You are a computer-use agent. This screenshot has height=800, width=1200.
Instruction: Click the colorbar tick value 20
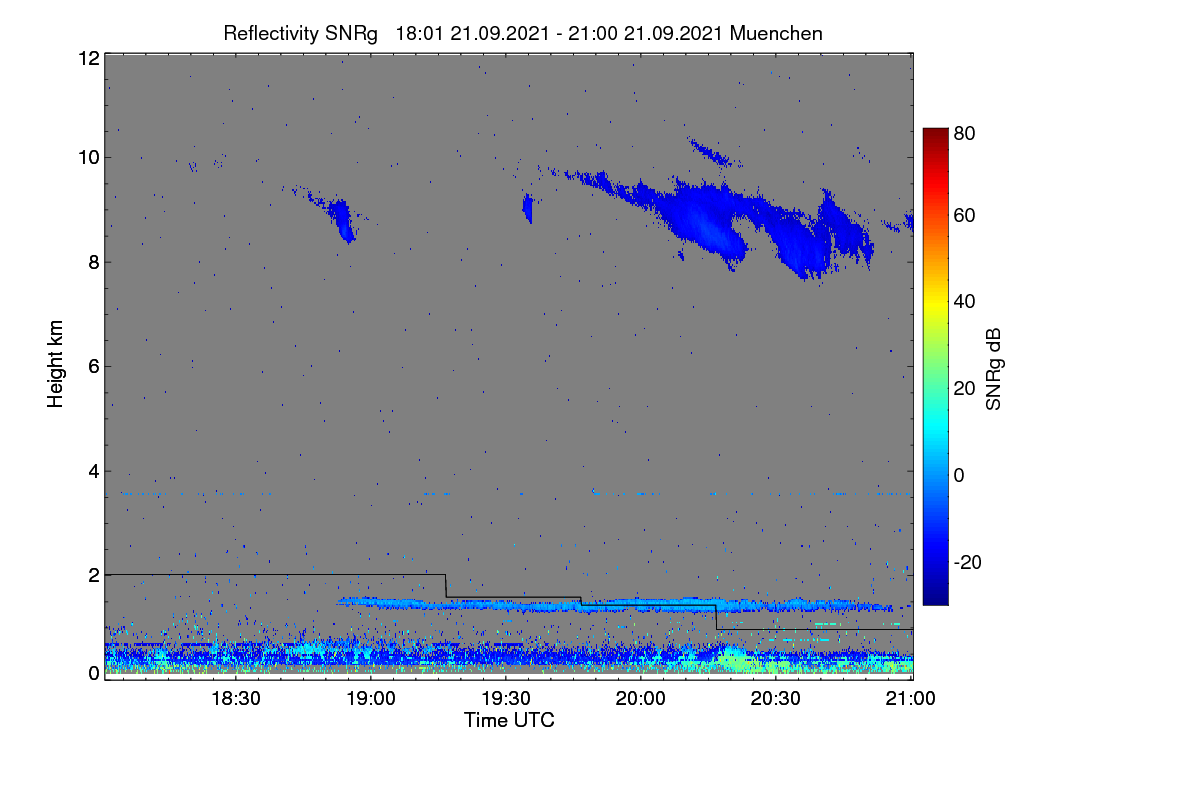[964, 389]
